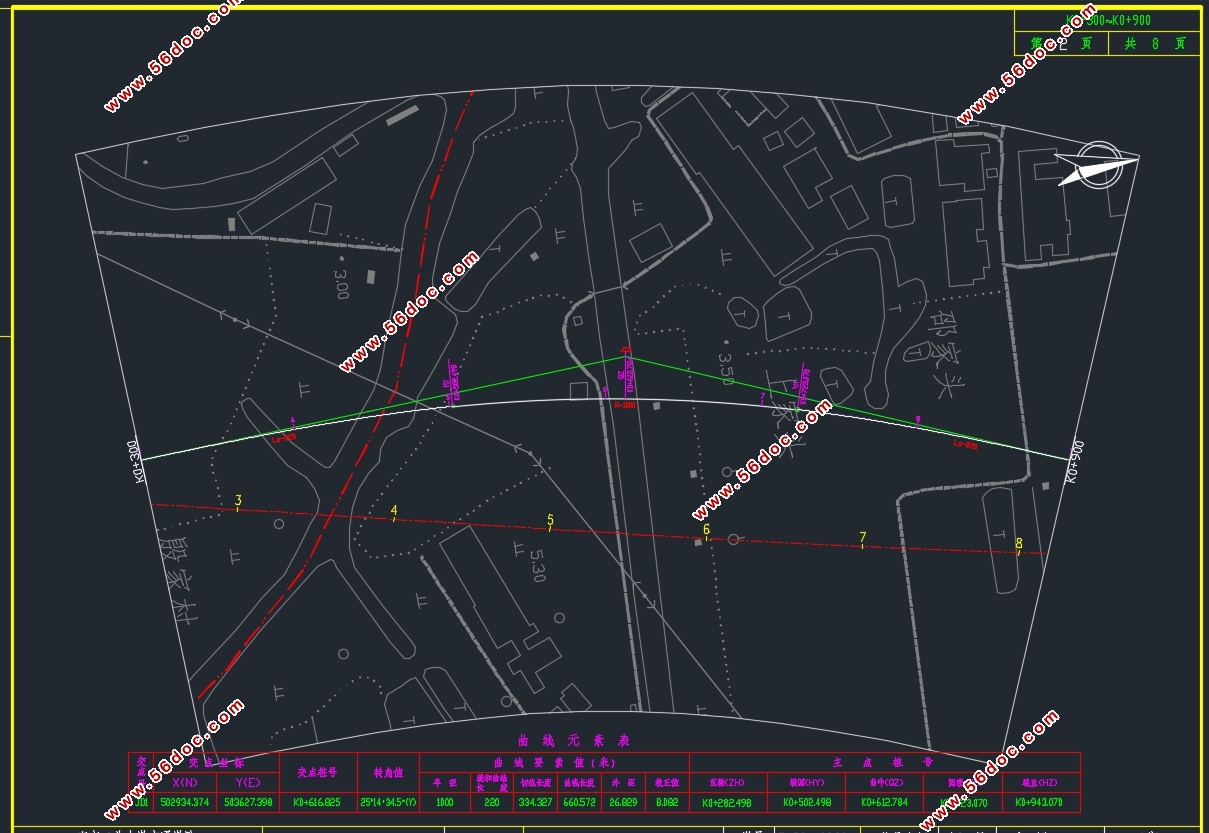Click the 'K0+502.498' HY station value
This screenshot has width=1209, height=833.
coord(805,802)
